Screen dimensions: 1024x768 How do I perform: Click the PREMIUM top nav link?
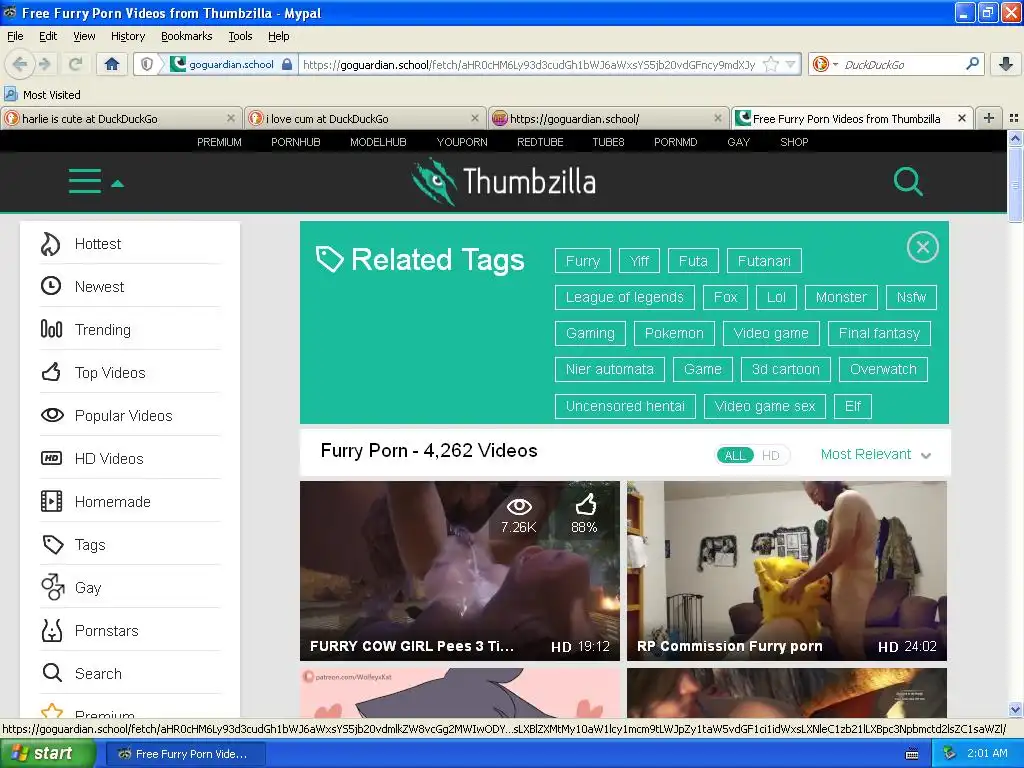pos(219,142)
